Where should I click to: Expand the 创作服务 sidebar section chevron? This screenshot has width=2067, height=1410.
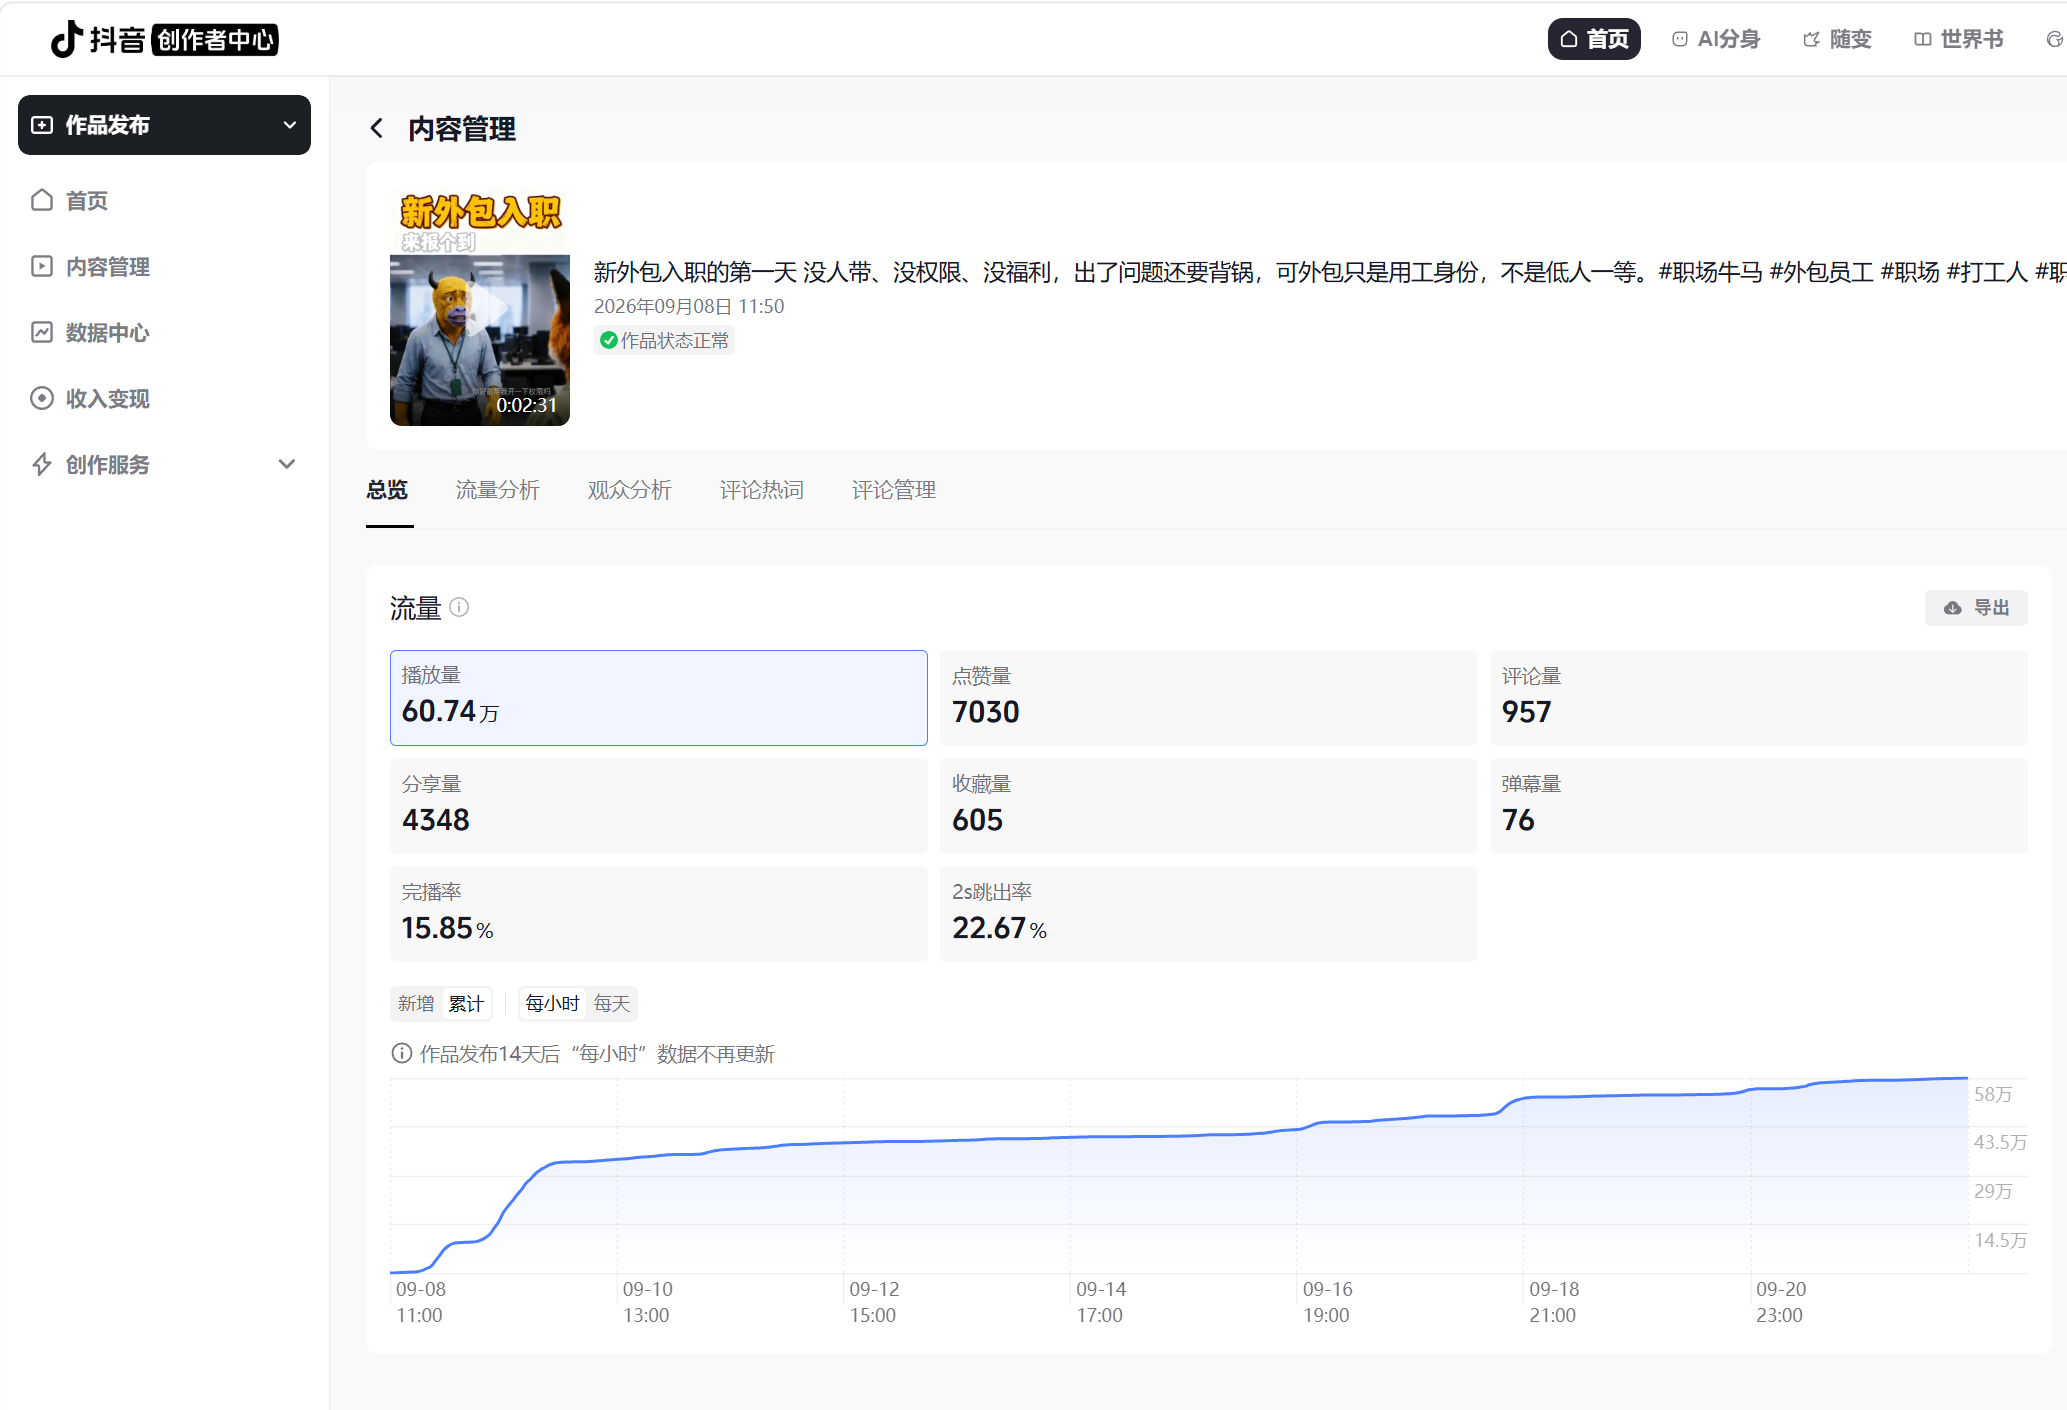coord(287,464)
